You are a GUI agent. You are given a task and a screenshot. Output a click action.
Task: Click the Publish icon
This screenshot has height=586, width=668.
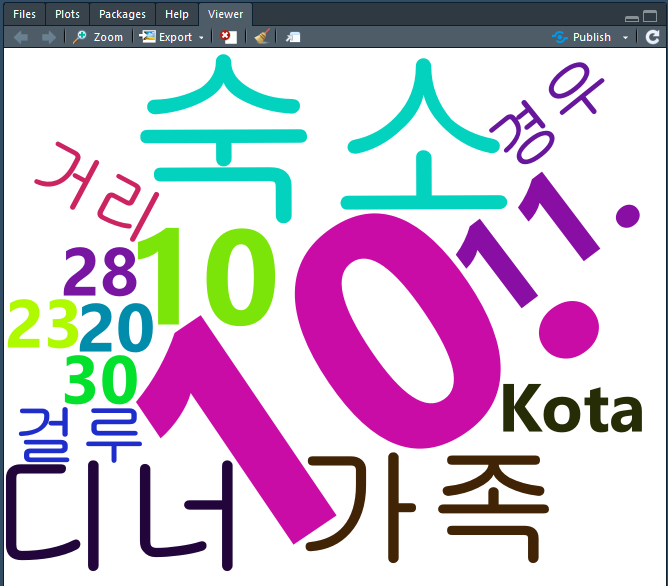559,37
